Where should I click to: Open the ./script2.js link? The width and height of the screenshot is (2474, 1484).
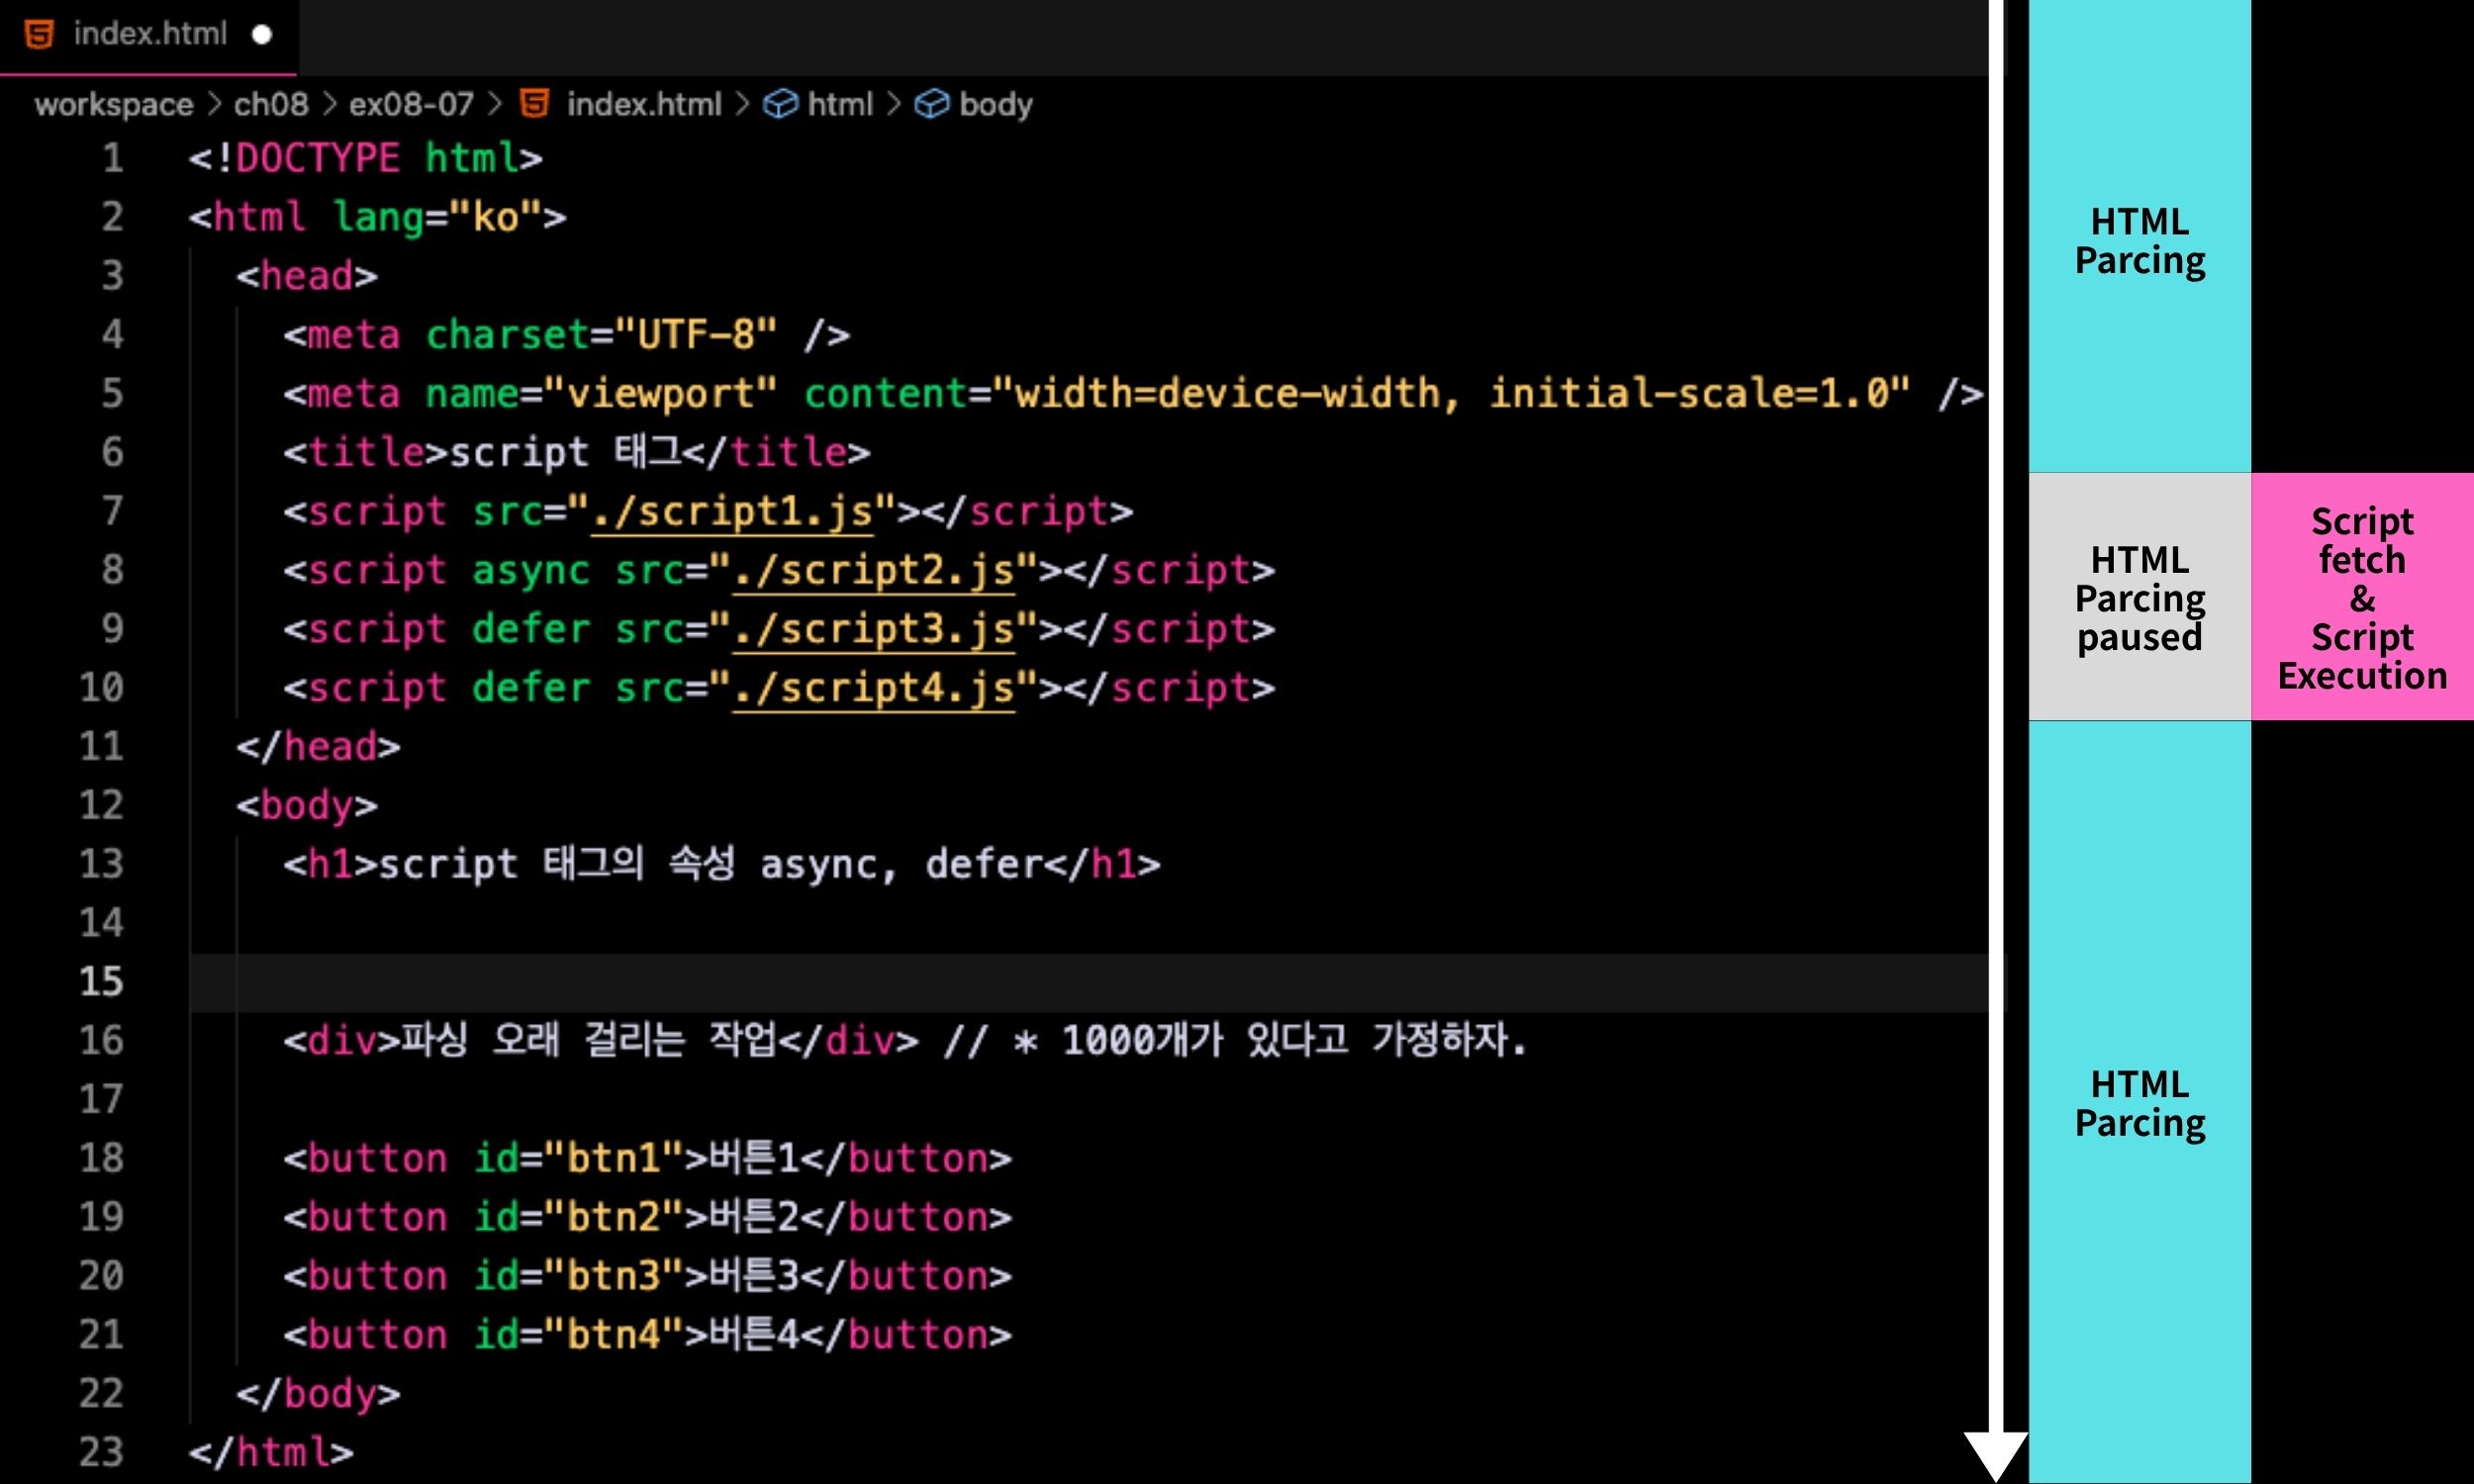[874, 571]
